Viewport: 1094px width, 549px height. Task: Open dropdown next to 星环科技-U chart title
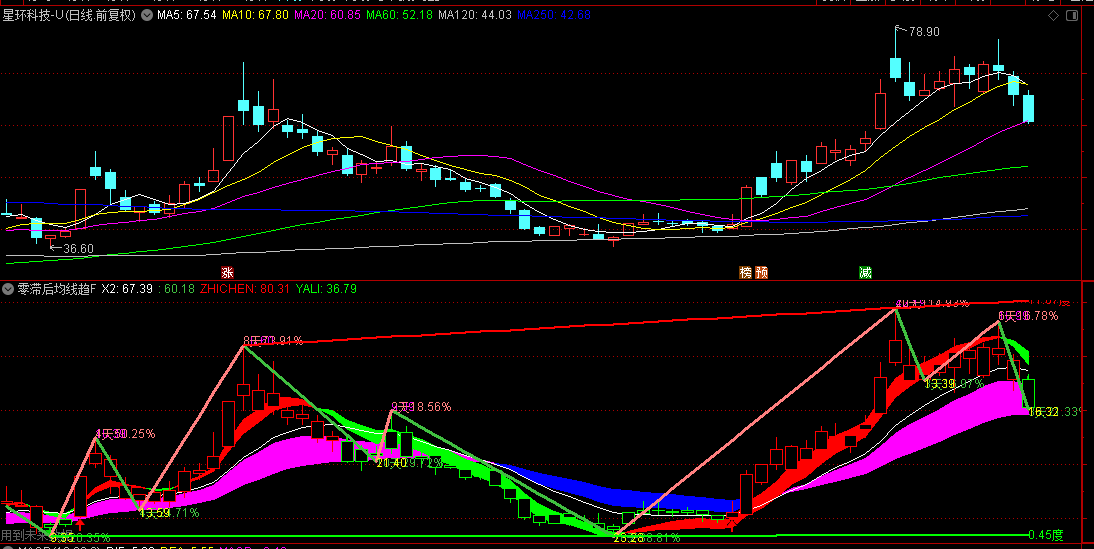point(147,15)
